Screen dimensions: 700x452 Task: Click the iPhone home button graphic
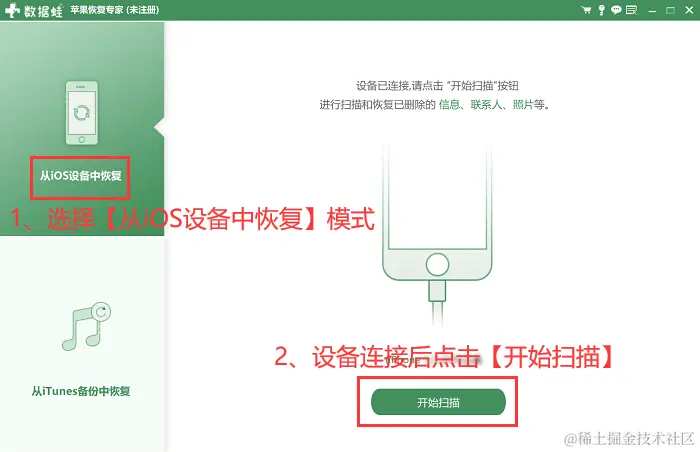437,264
